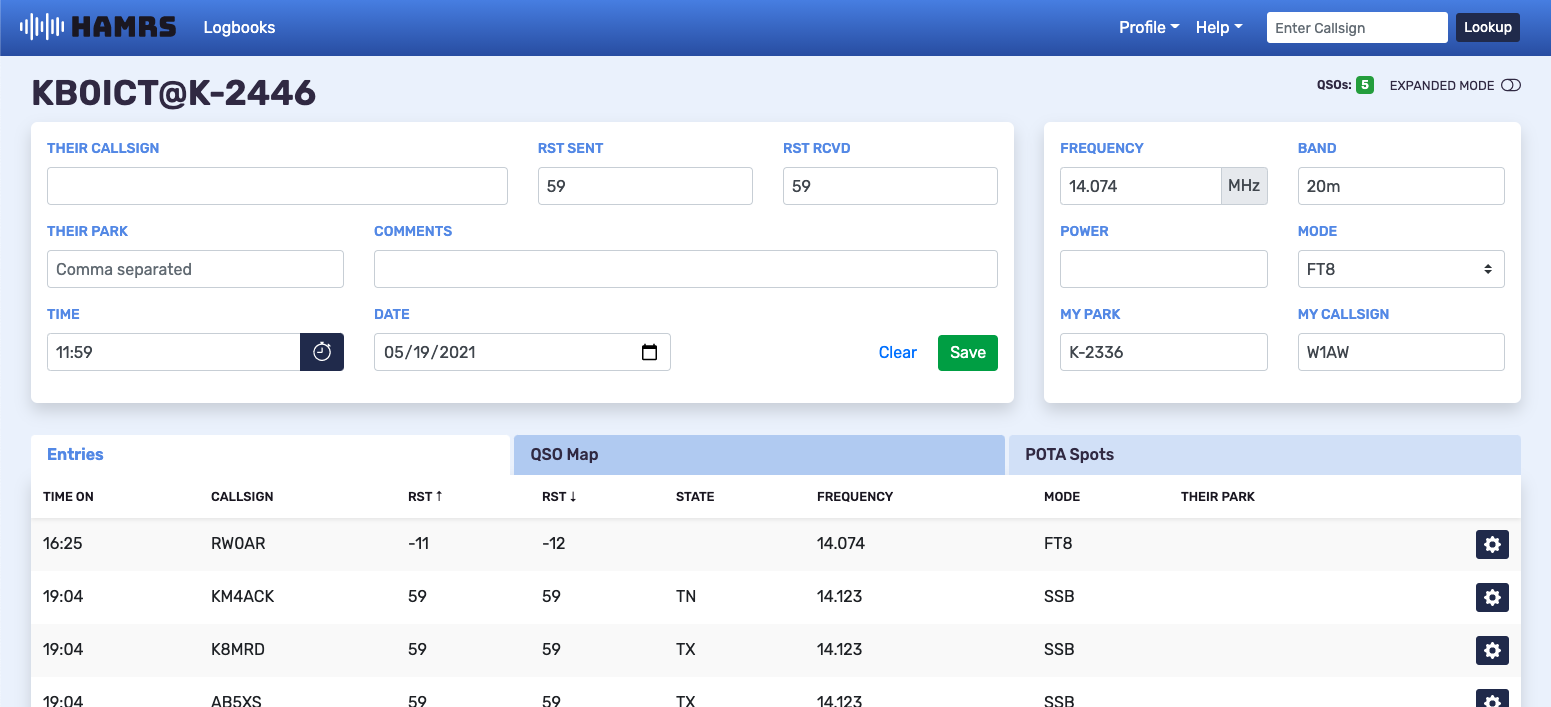Open the Profile dropdown menu
1551x707 pixels.
tap(1148, 27)
